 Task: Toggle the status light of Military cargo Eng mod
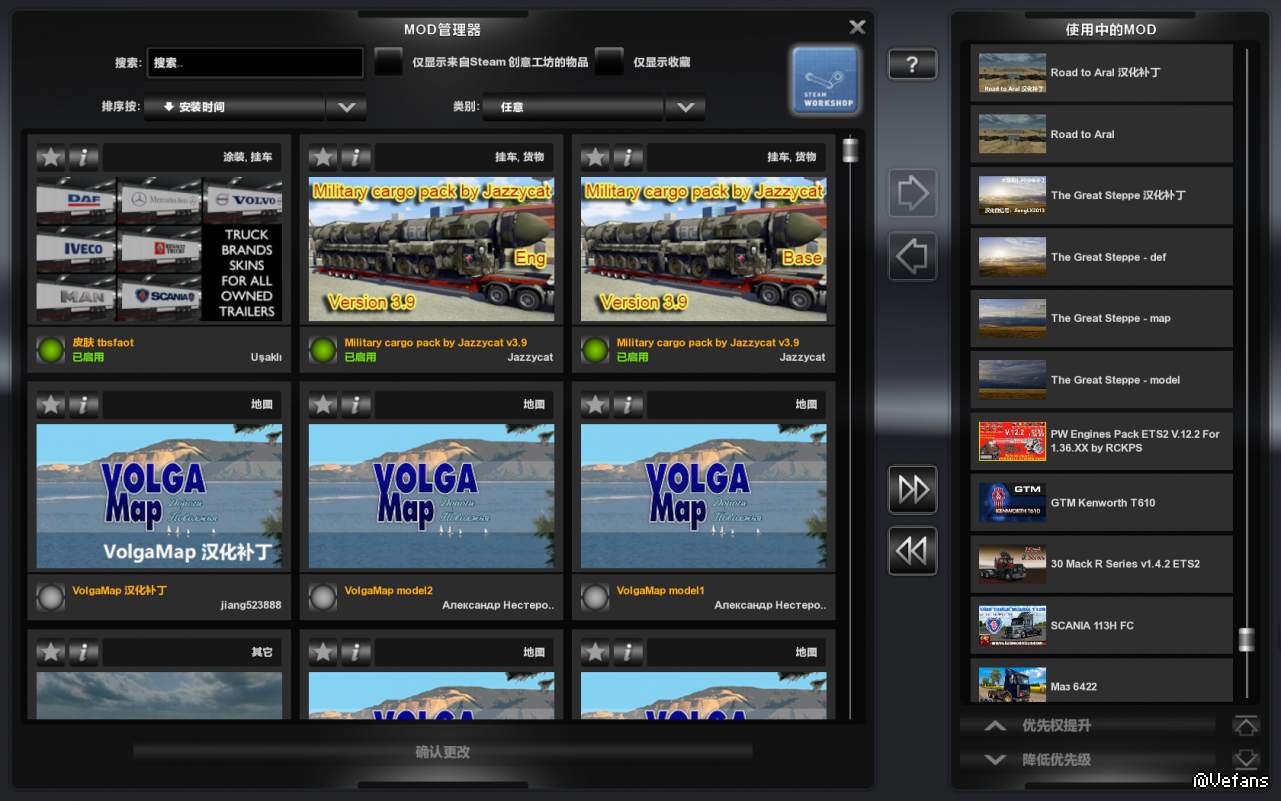pos(323,349)
